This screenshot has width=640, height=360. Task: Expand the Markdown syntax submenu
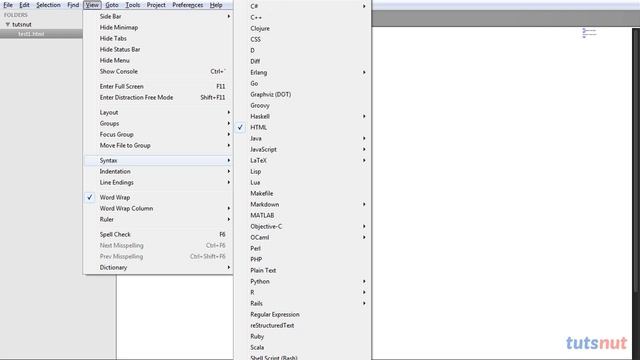tap(302, 204)
